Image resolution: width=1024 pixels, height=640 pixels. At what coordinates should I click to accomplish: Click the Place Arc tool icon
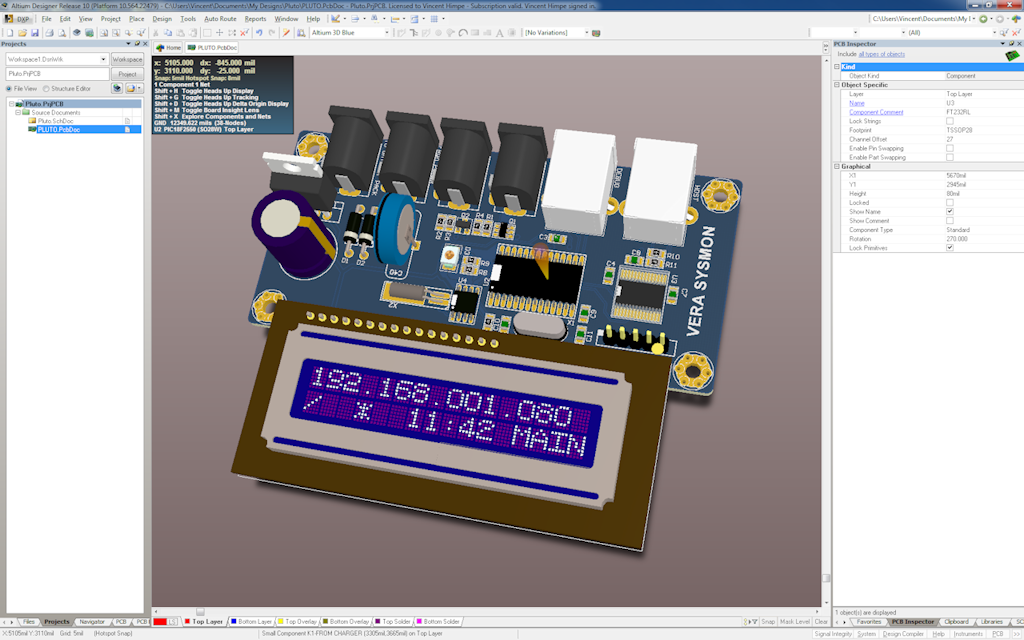click(463, 33)
